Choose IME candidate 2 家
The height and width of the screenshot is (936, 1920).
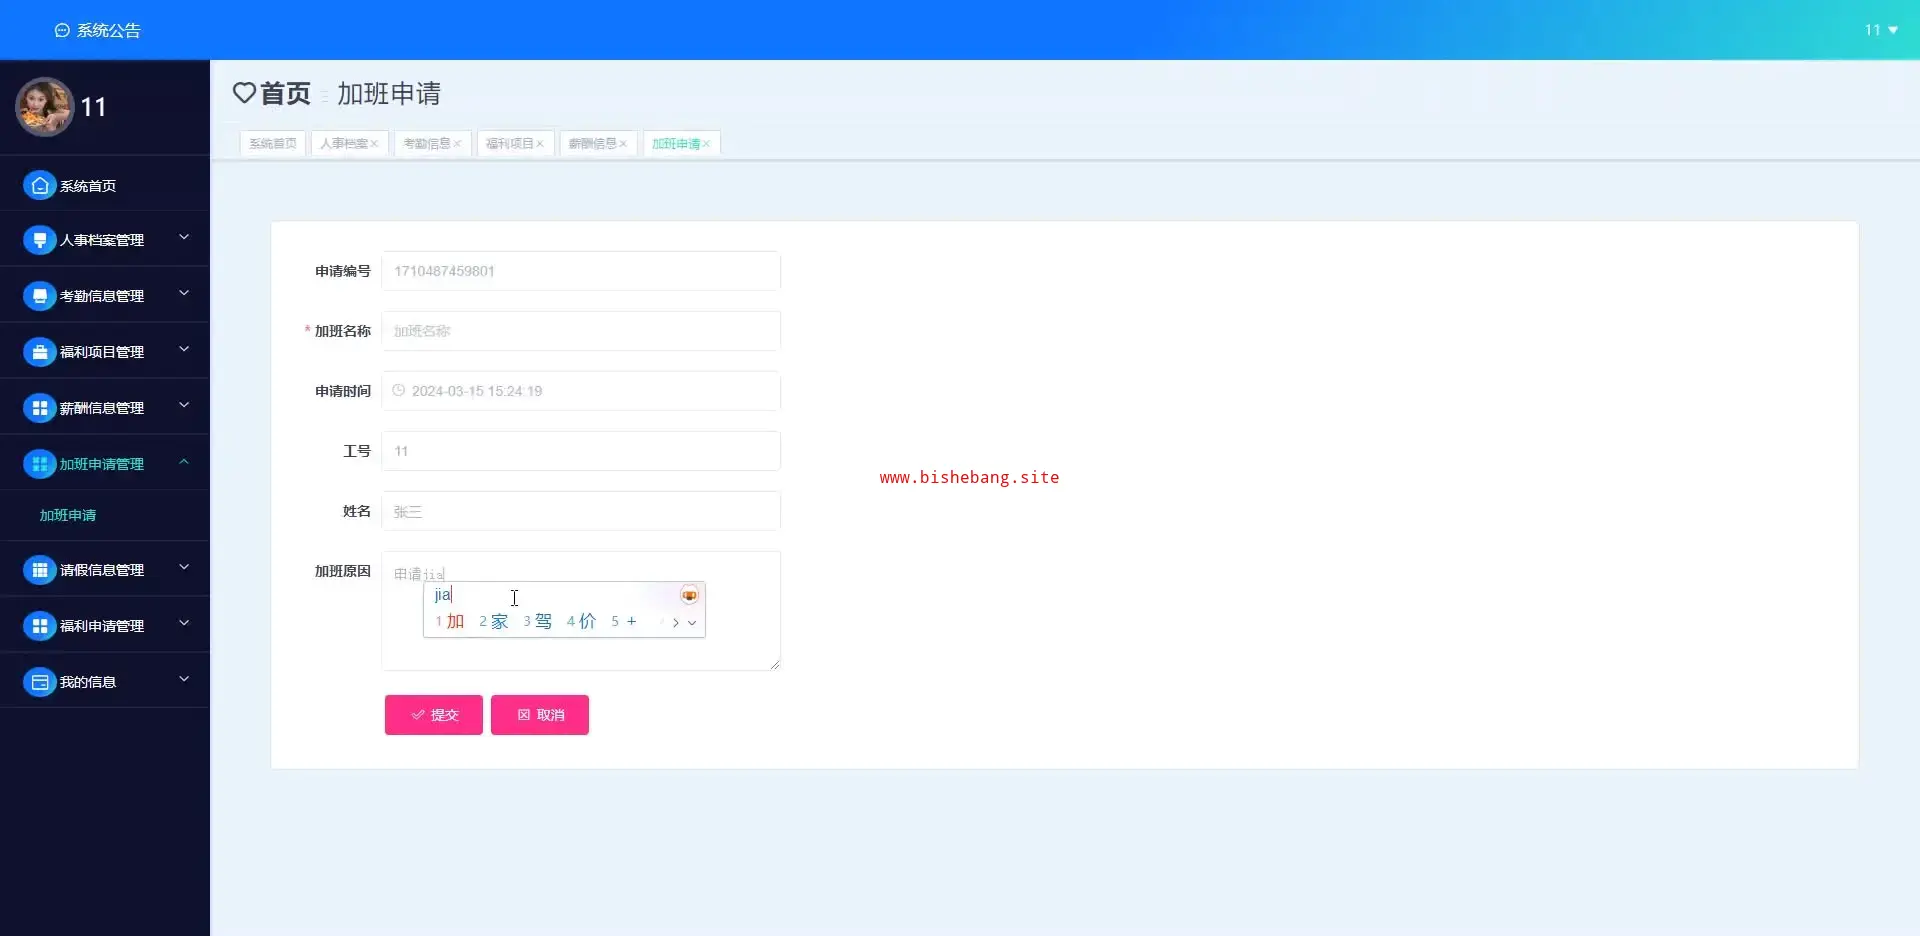[494, 622]
